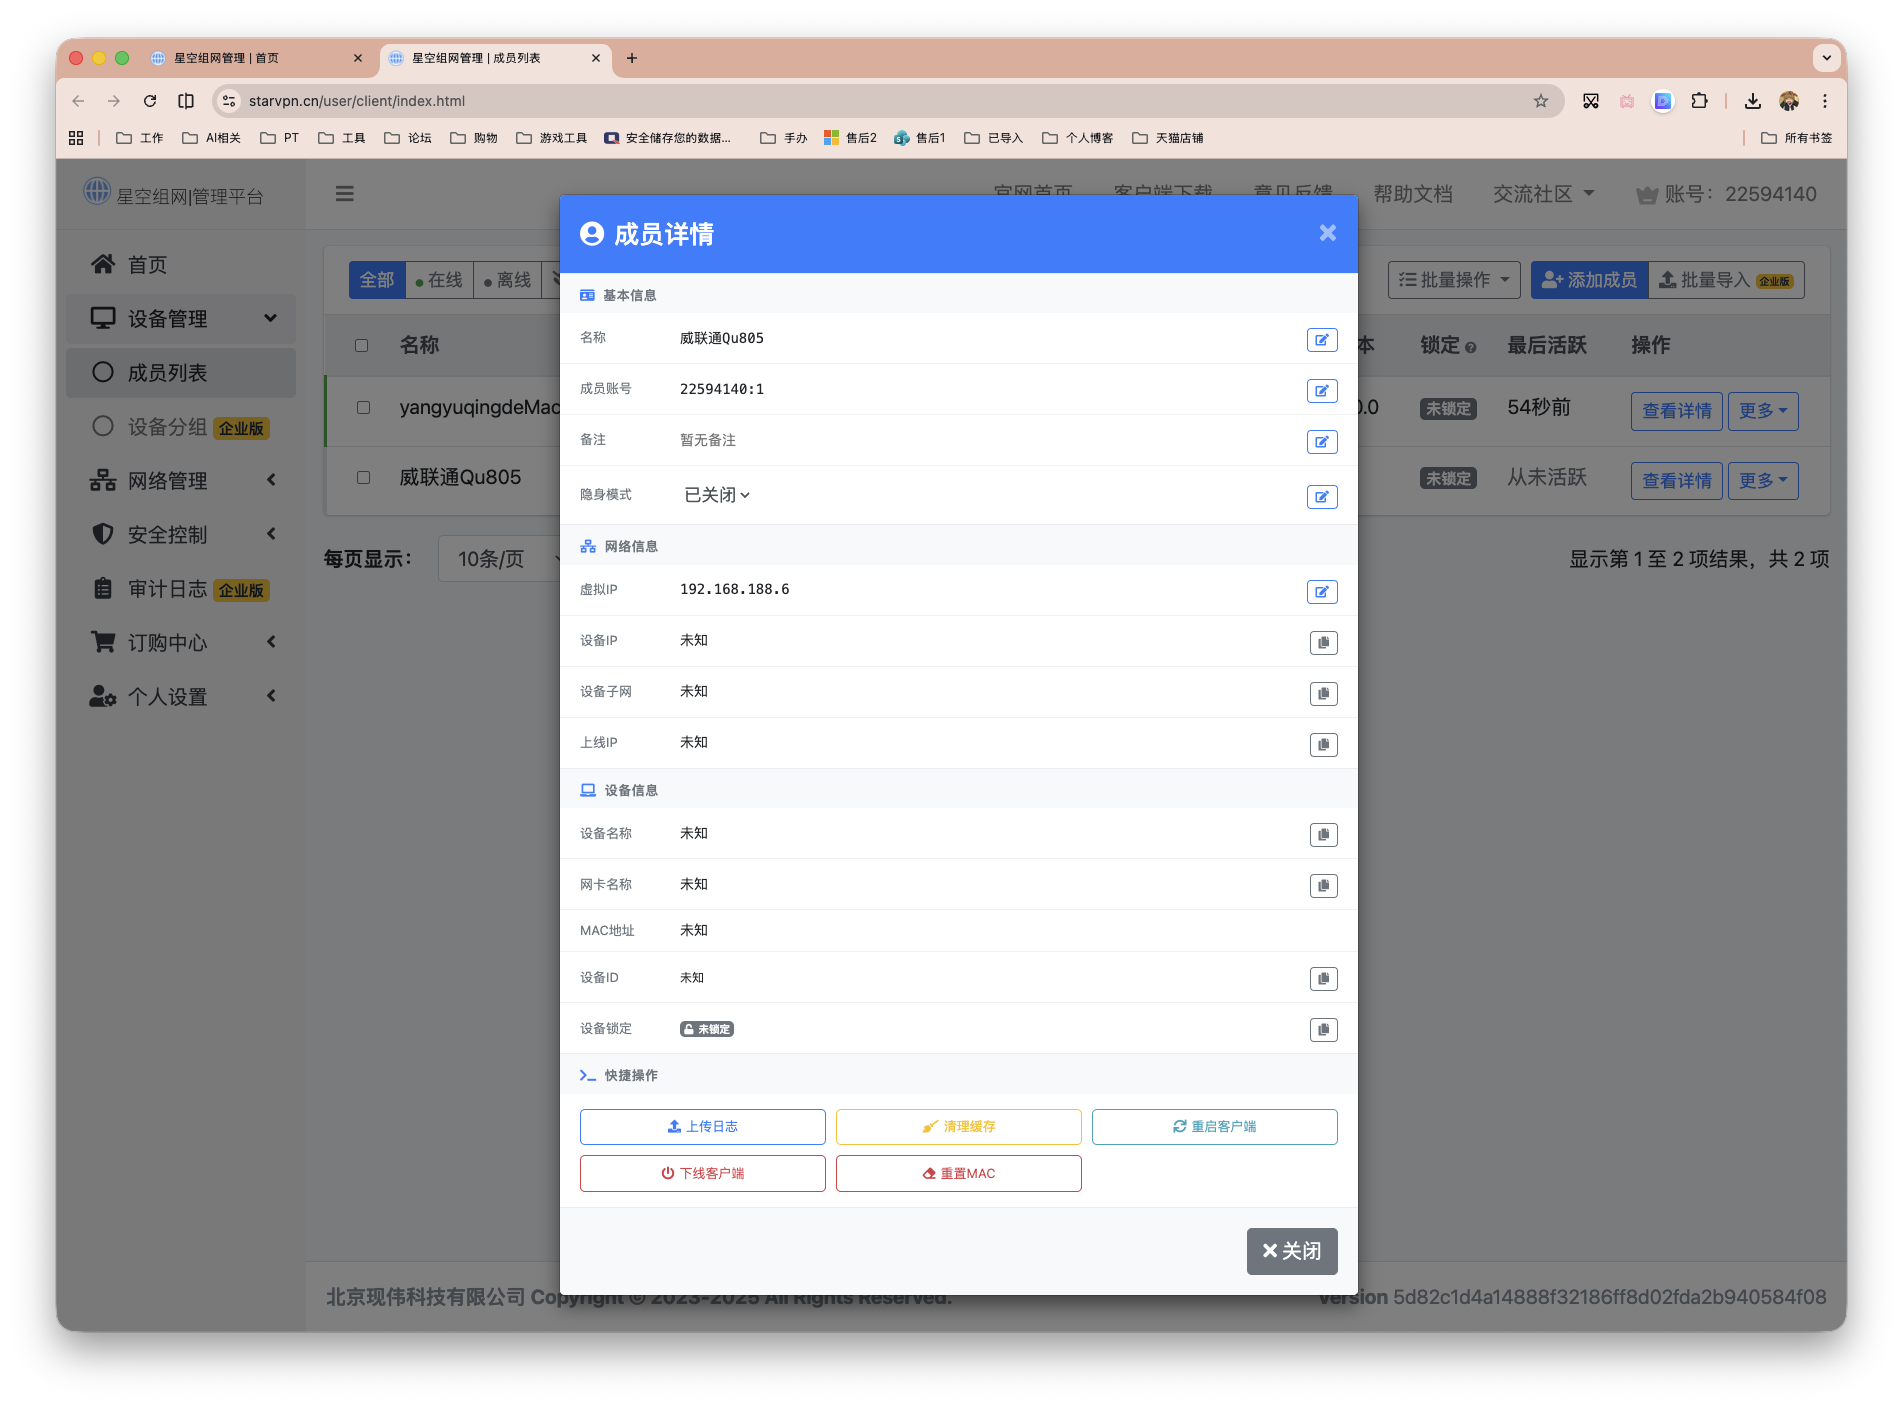Viewport: 1903px width, 1406px height.
Task: Close dialog with the X icon
Action: click(1327, 233)
